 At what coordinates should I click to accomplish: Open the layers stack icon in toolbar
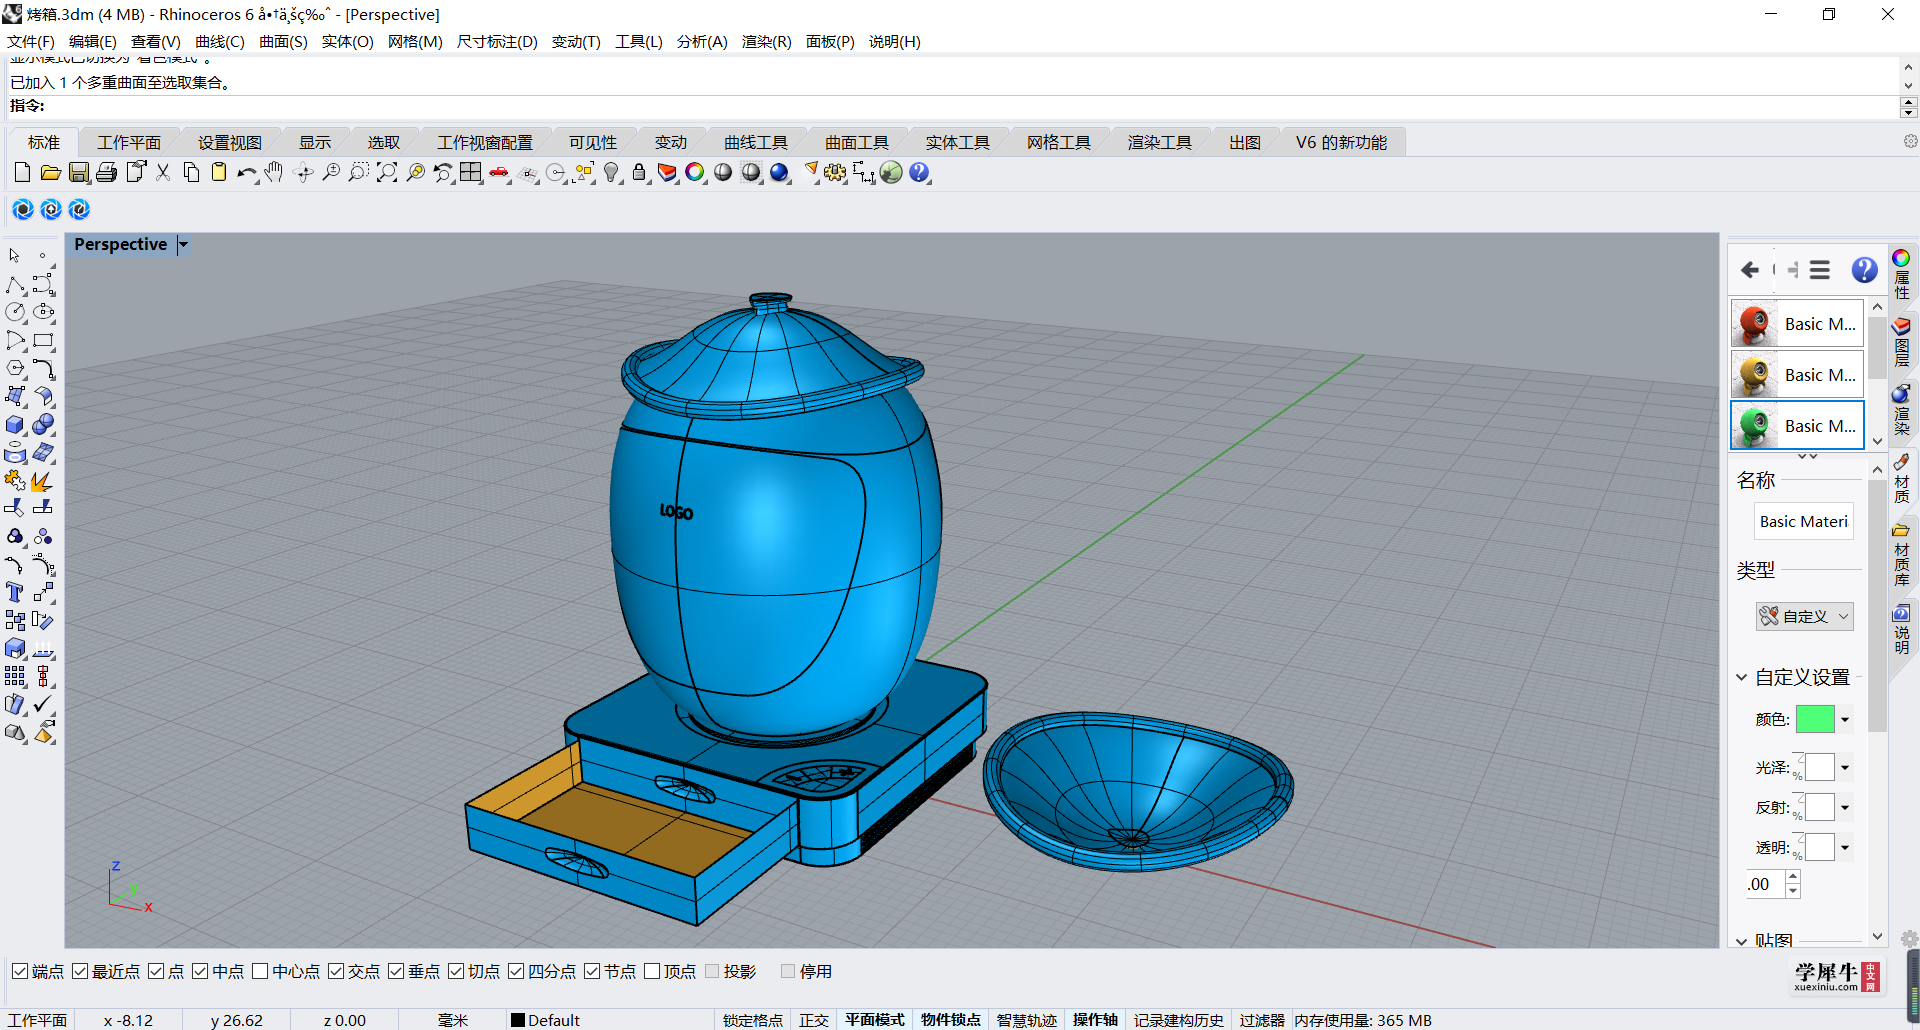667,173
